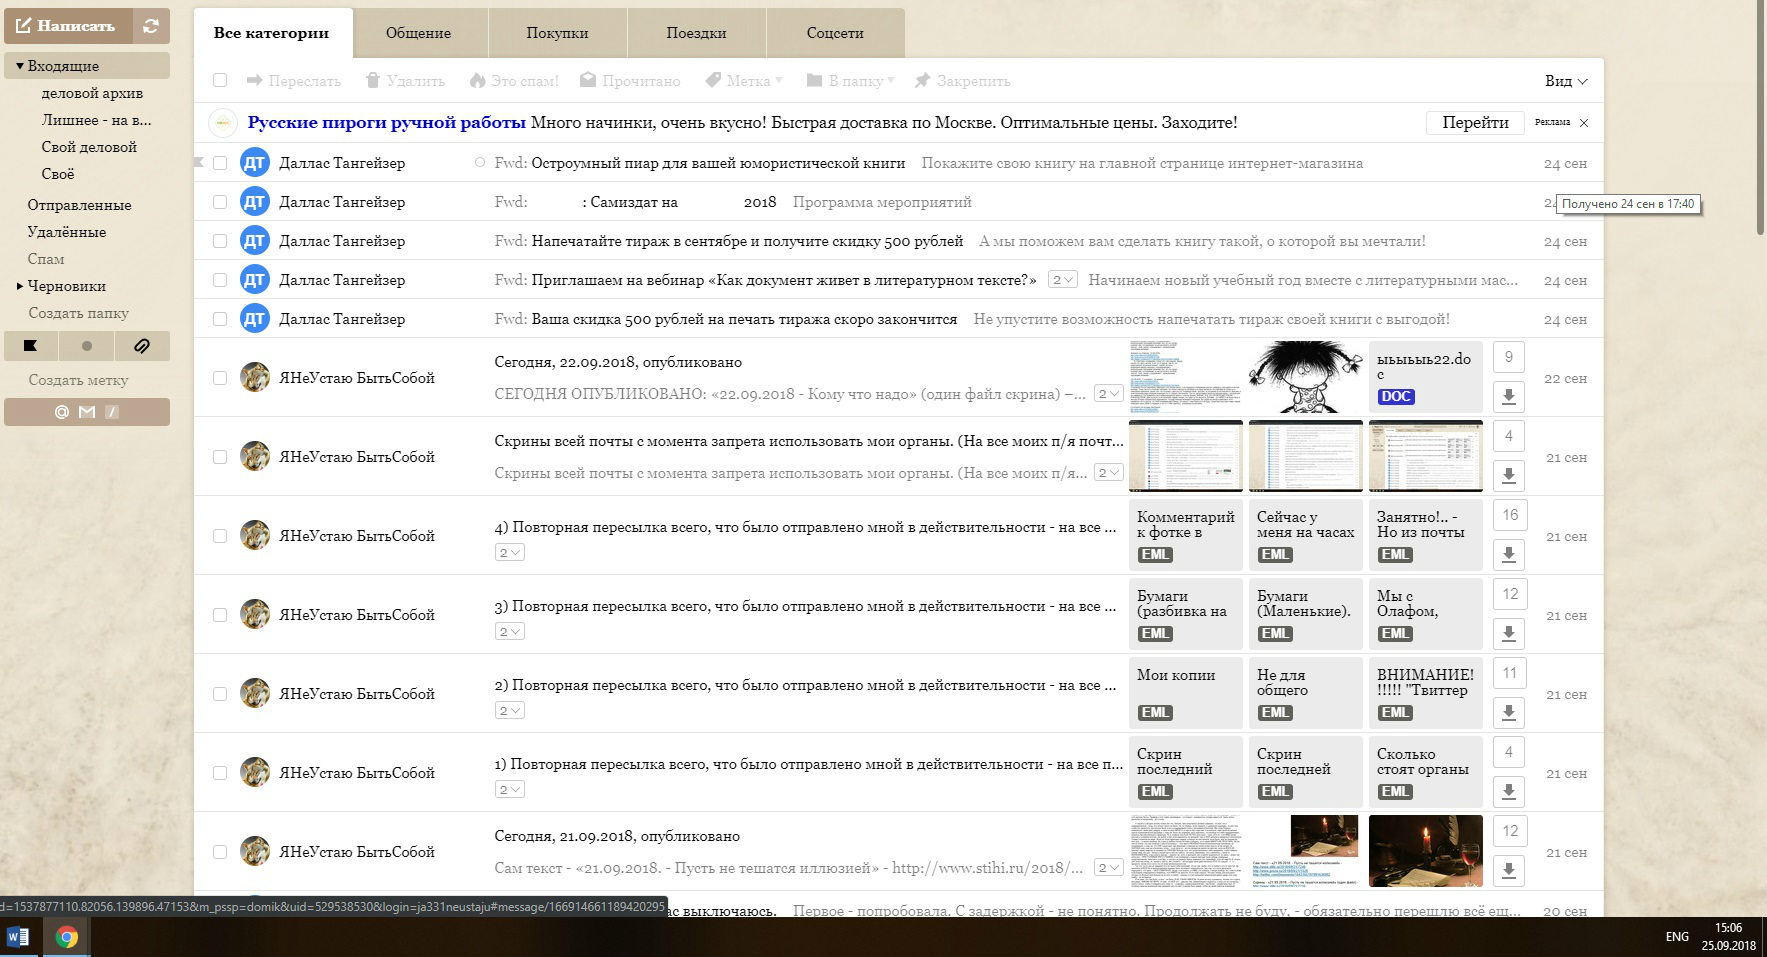Click the 'Это спам!' button
The image size is (1767, 957).
coord(514,81)
